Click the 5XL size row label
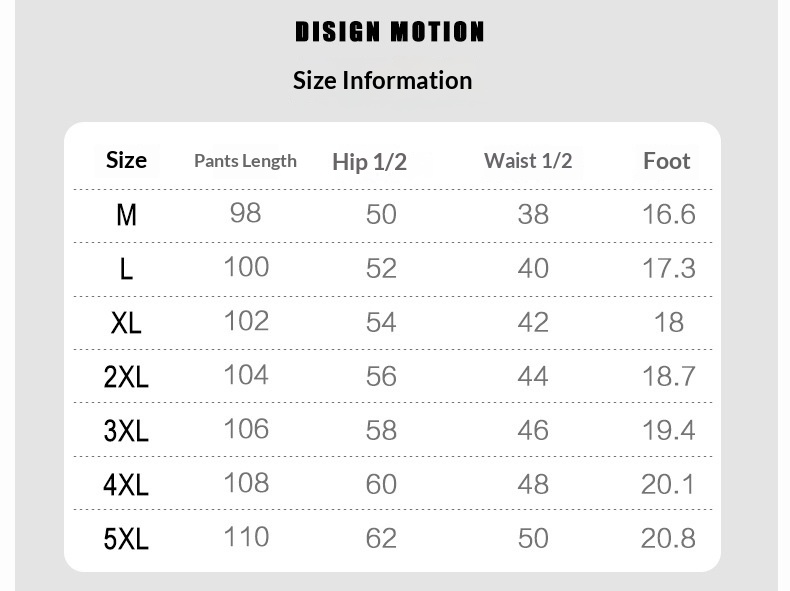Screen dimensions: 790x591 click(x=126, y=539)
